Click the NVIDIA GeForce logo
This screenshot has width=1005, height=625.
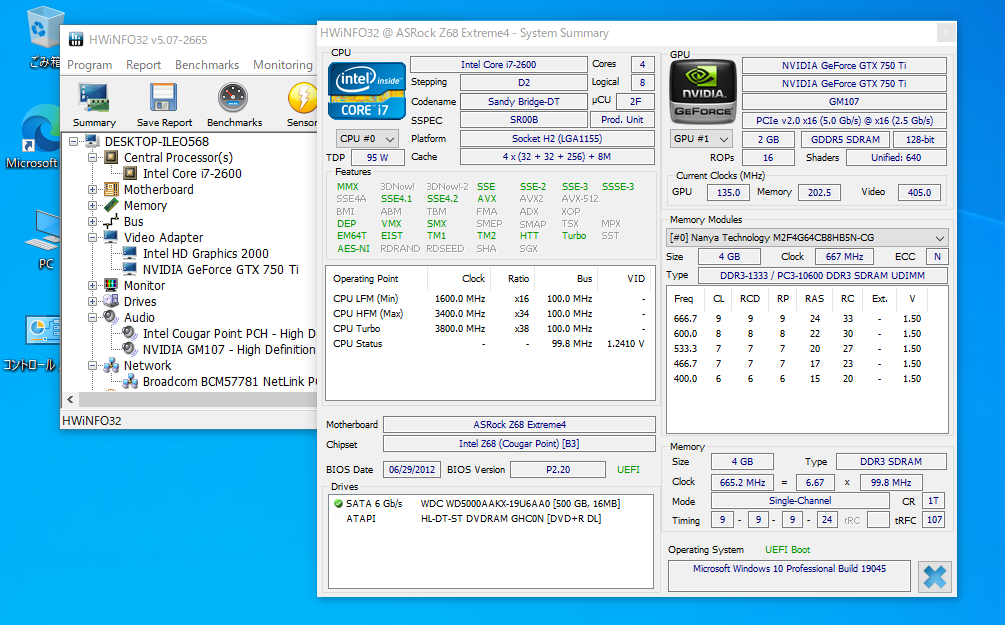click(x=701, y=92)
